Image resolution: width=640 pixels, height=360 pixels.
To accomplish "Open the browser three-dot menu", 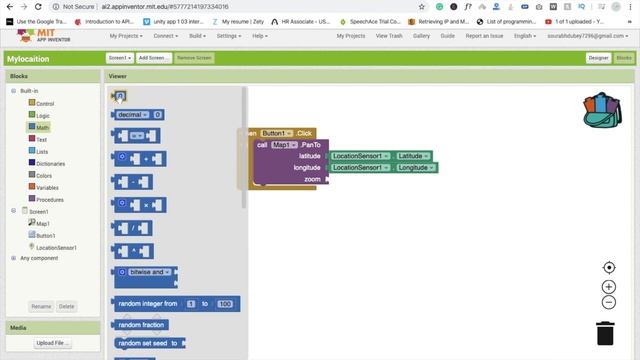I will pos(631,7).
